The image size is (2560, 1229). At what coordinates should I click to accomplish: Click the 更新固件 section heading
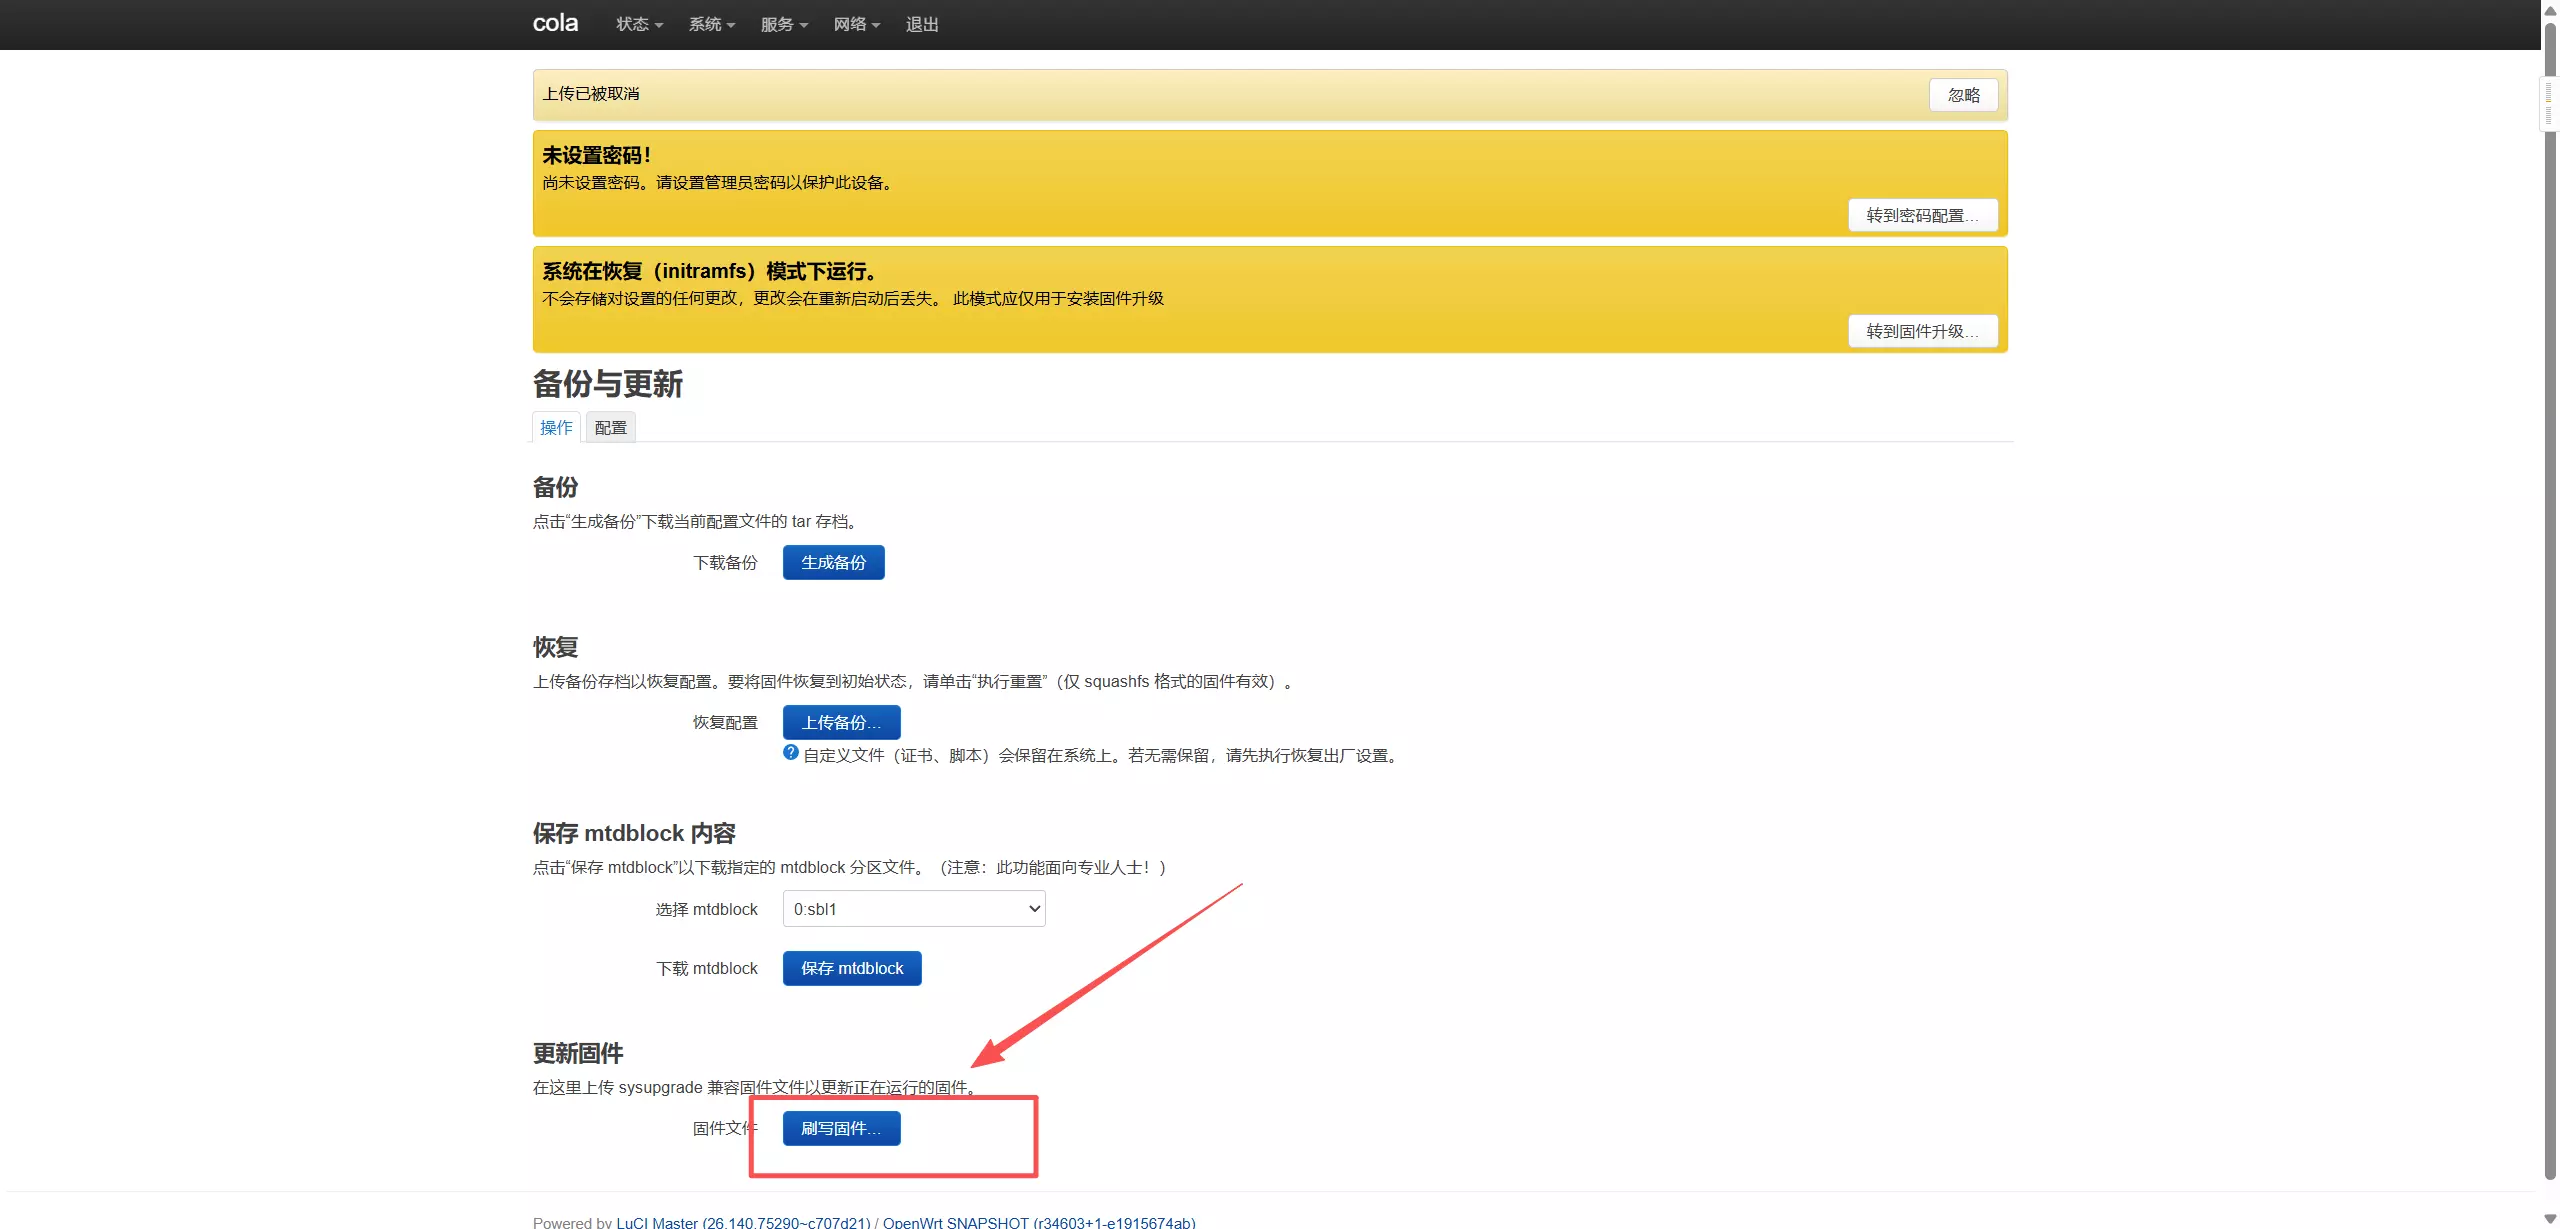pyautogui.click(x=578, y=1053)
